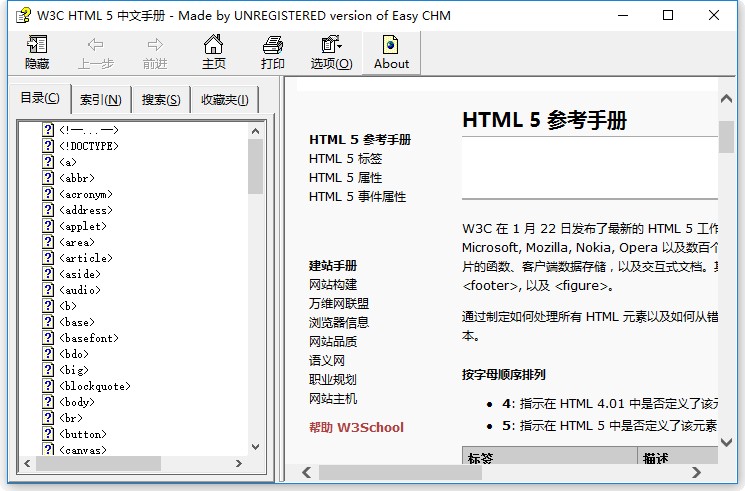Switch to the 目录(C) contents tab
745x491 pixels.
click(x=40, y=98)
